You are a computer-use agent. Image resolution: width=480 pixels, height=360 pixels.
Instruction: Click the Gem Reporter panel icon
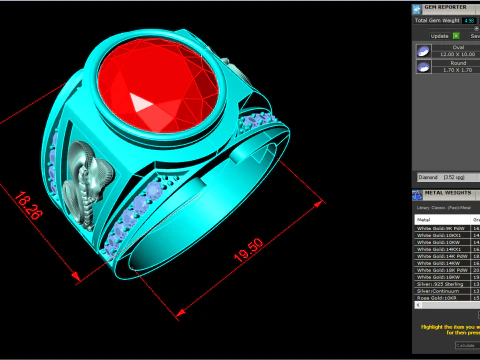click(x=417, y=9)
